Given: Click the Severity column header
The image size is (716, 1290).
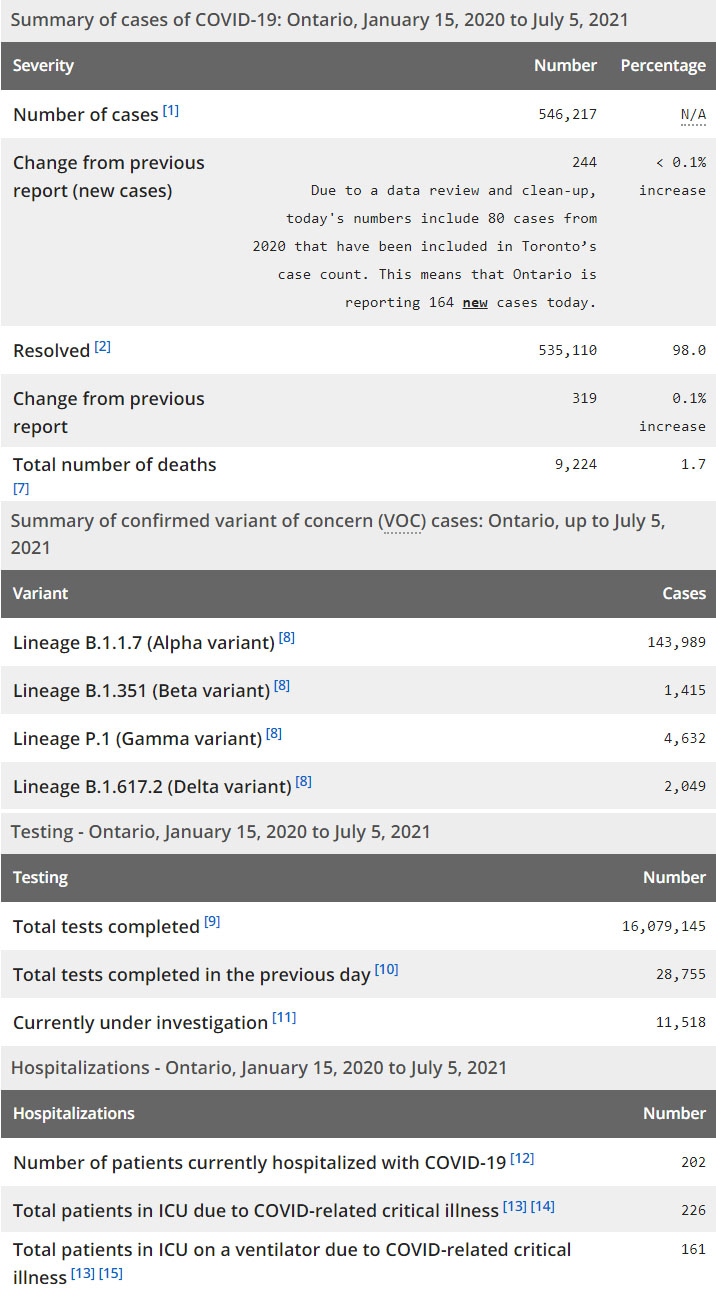Looking at the screenshot, I should point(44,66).
